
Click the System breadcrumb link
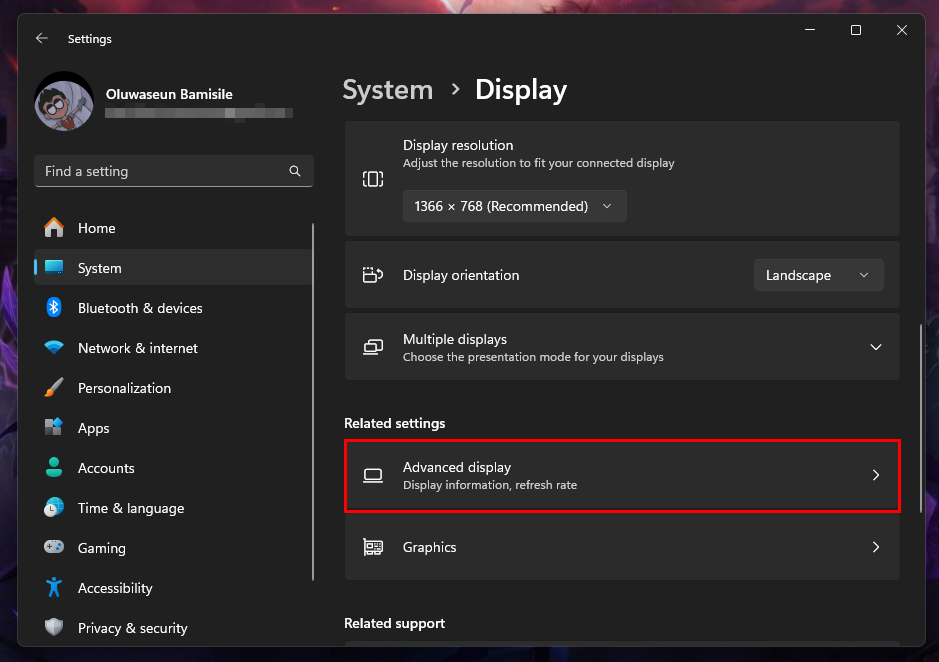pyautogui.click(x=387, y=90)
